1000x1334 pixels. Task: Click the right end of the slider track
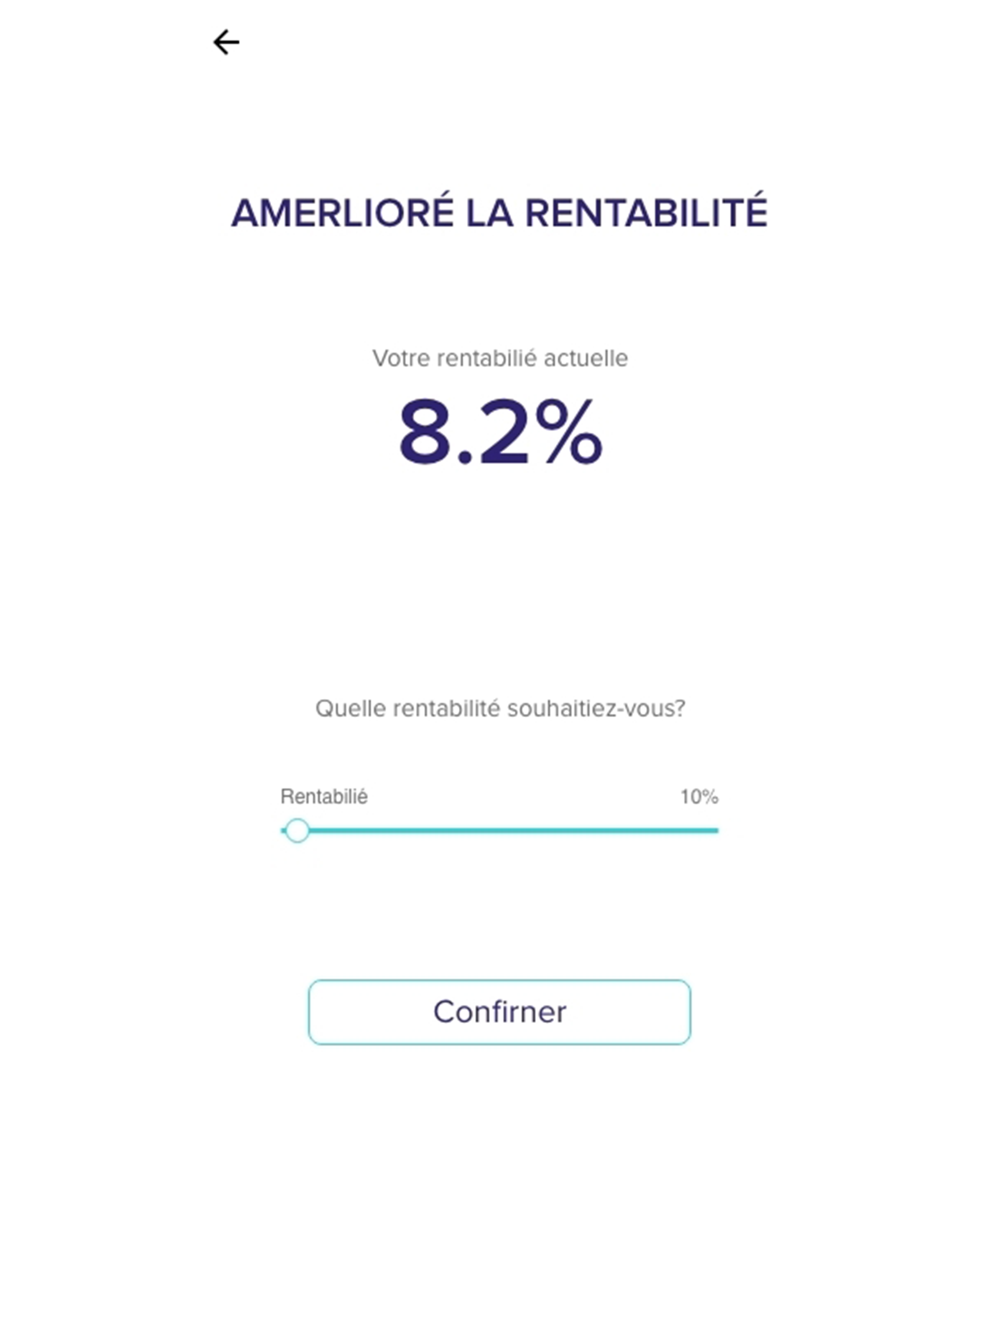(714, 831)
